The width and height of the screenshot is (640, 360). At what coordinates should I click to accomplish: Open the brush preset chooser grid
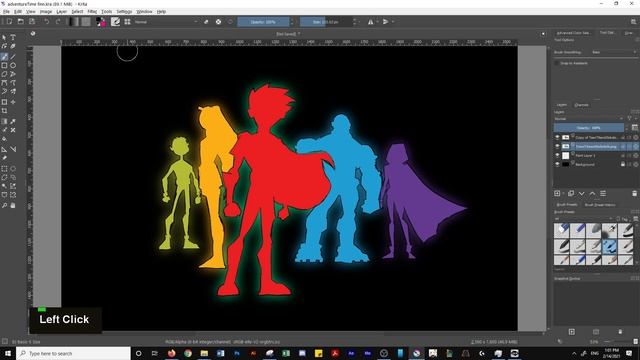pyautogui.click(x=127, y=22)
